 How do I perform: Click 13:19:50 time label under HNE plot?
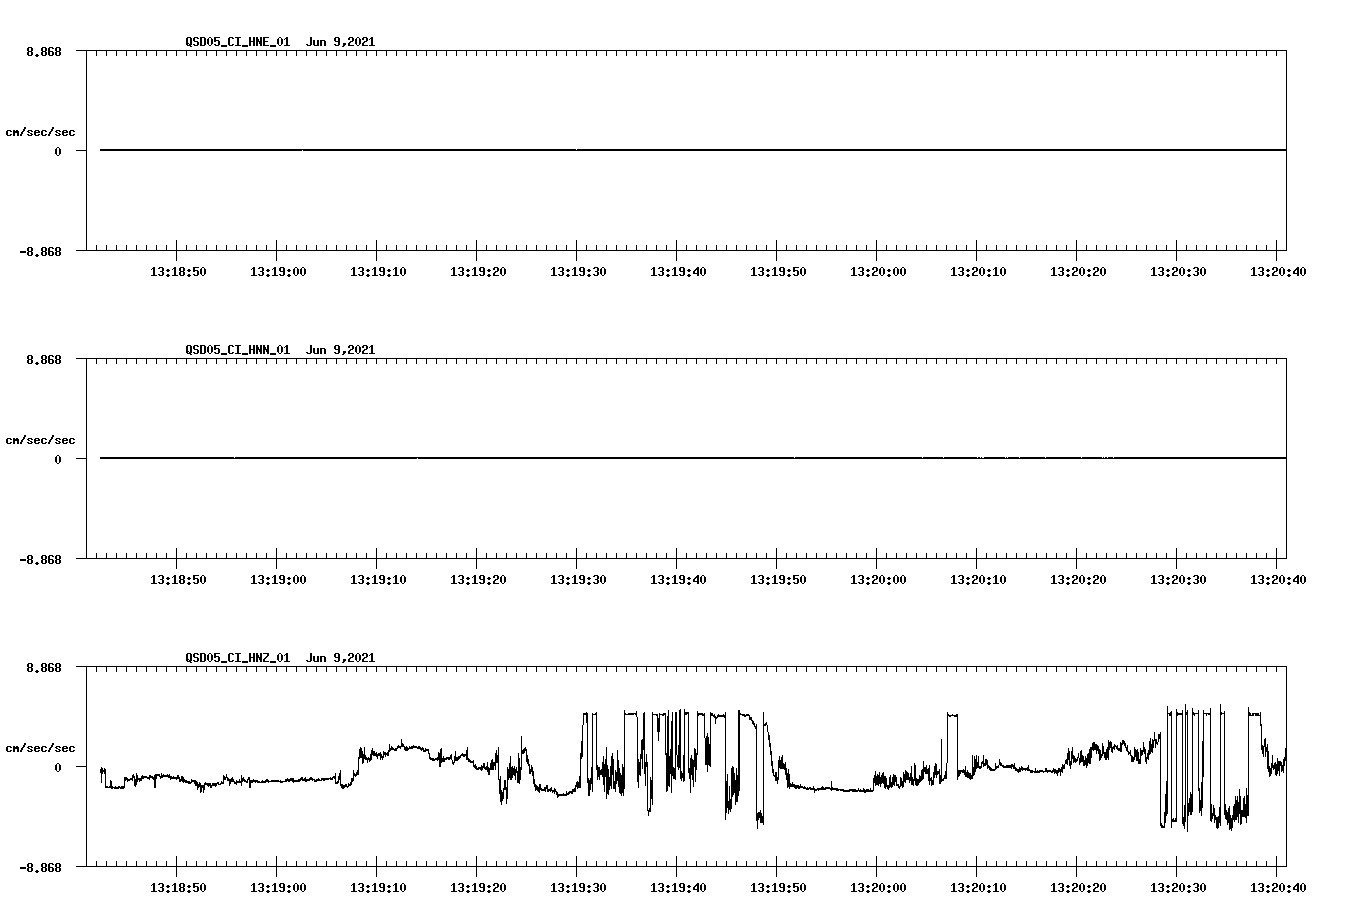(x=778, y=271)
